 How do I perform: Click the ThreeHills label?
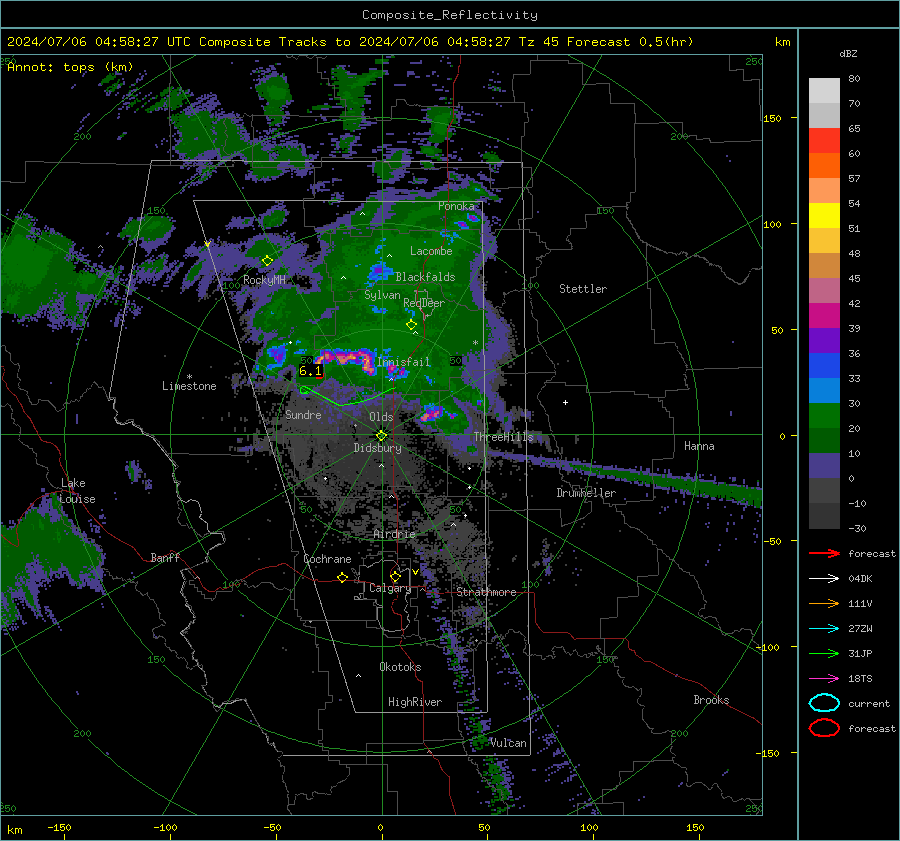pos(503,437)
